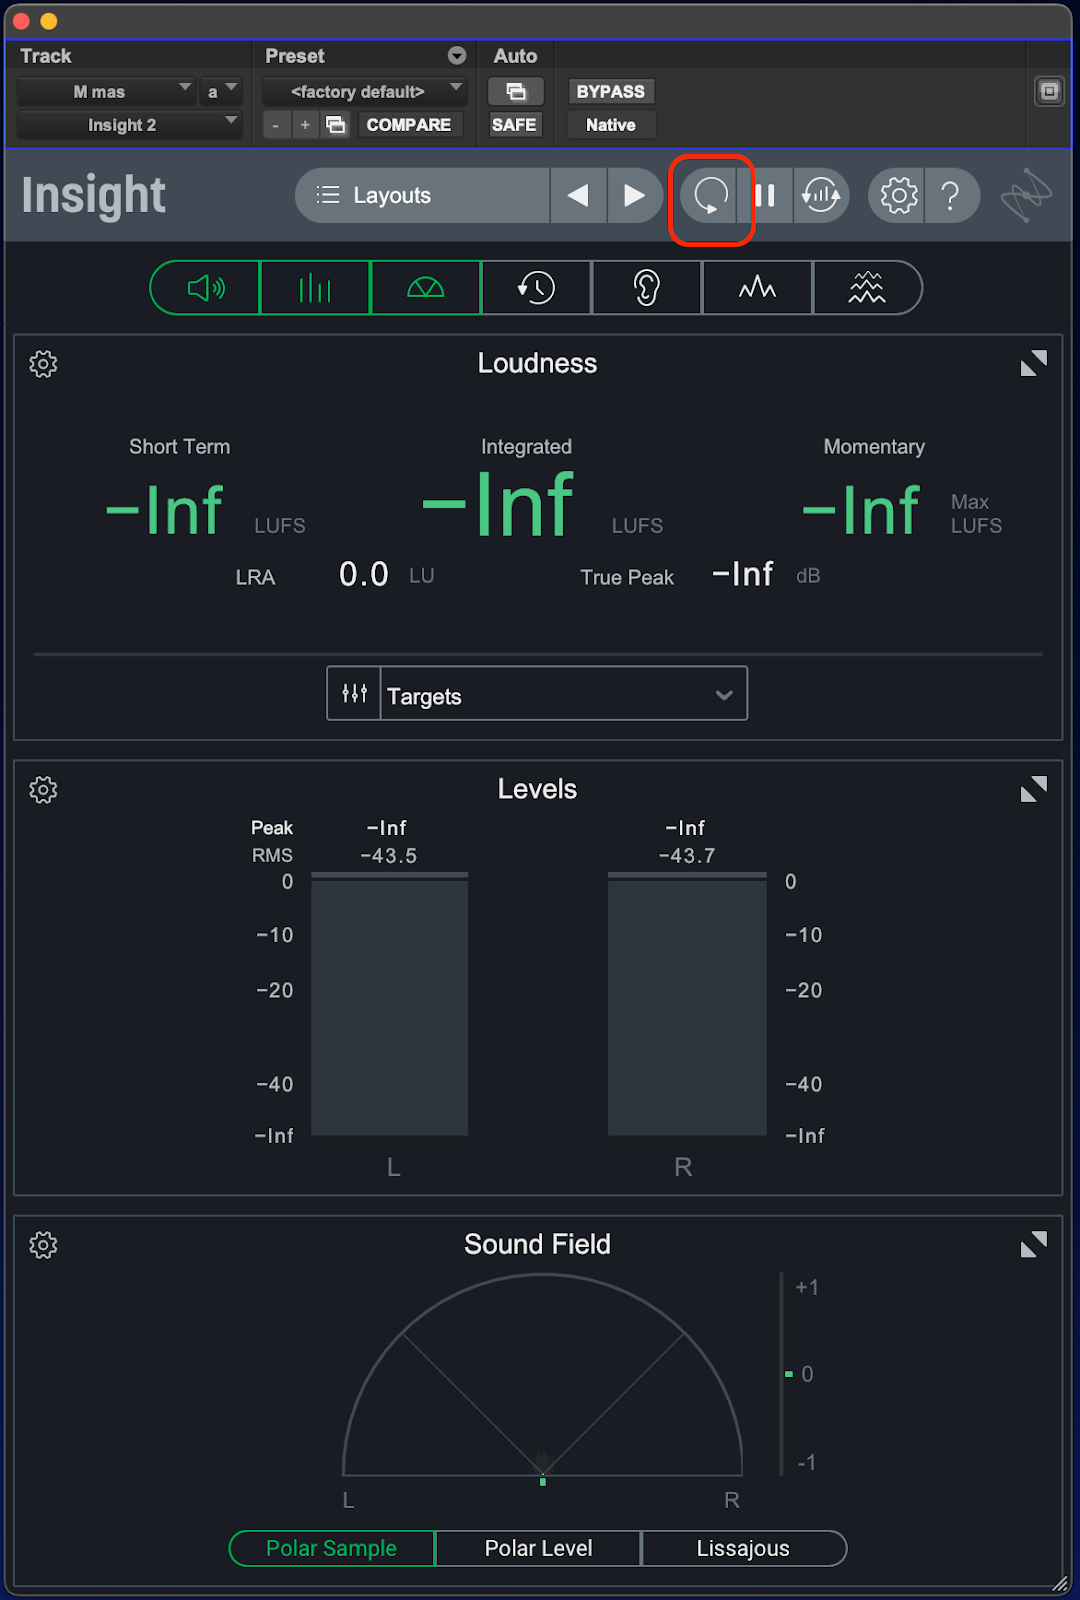Viewport: 1080px width, 1600px height.
Task: Close the plug-in window with red button
Action: click(x=21, y=21)
